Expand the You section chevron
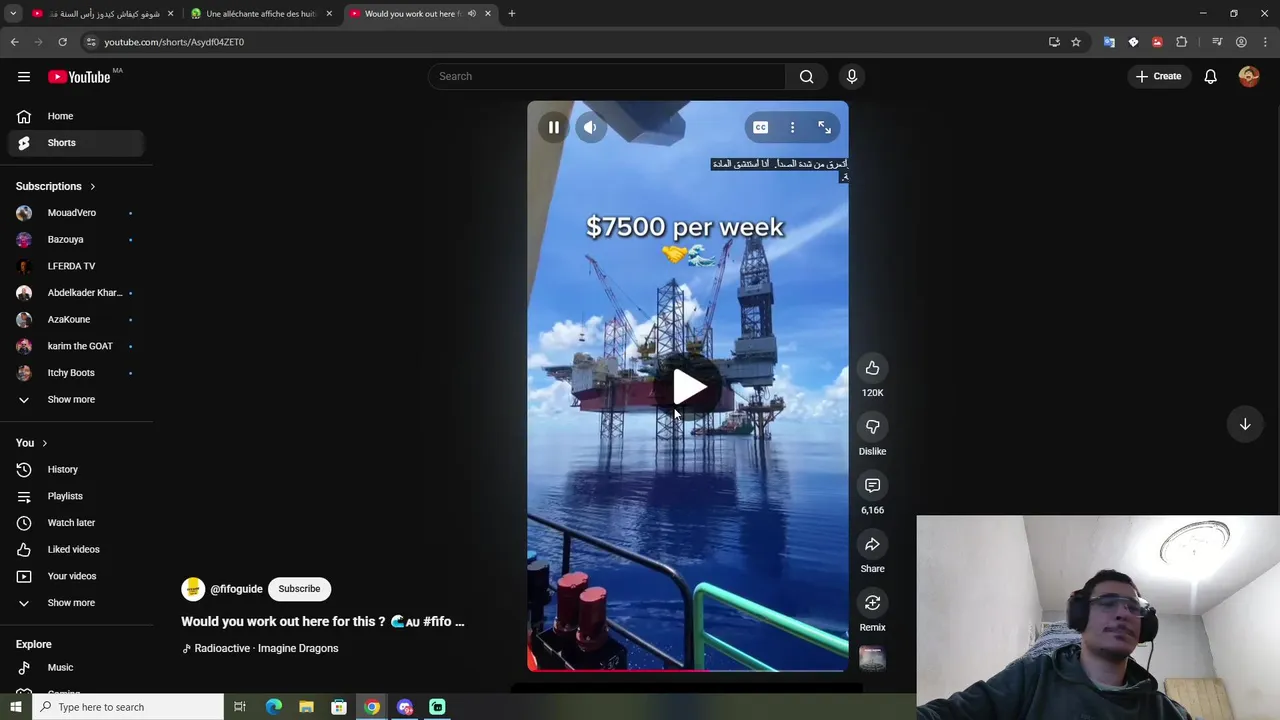The image size is (1280, 720). 44,443
